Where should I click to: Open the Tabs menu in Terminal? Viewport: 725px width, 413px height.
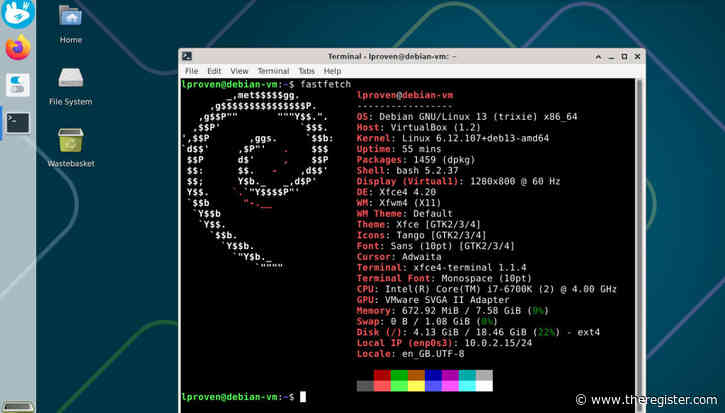coord(306,71)
